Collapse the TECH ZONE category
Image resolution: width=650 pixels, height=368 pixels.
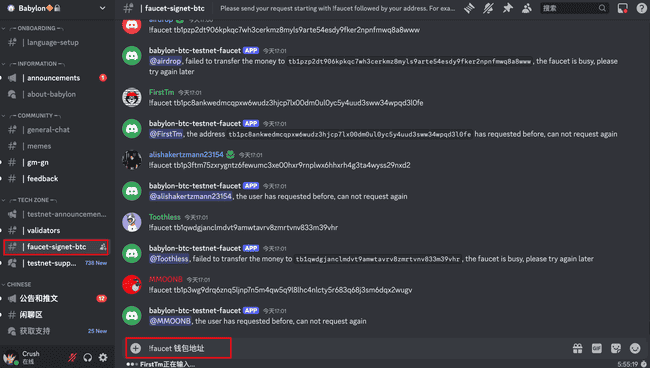pyautogui.click(x=33, y=200)
